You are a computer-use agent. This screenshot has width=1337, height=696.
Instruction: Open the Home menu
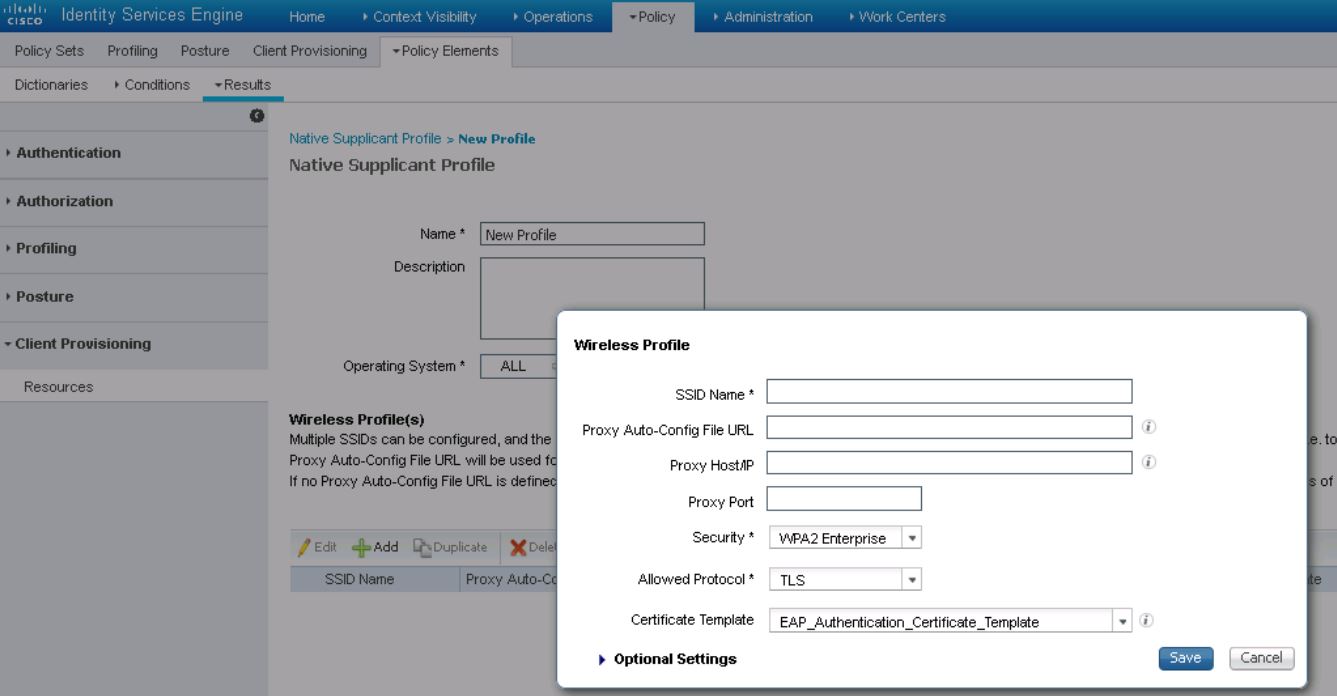306,17
